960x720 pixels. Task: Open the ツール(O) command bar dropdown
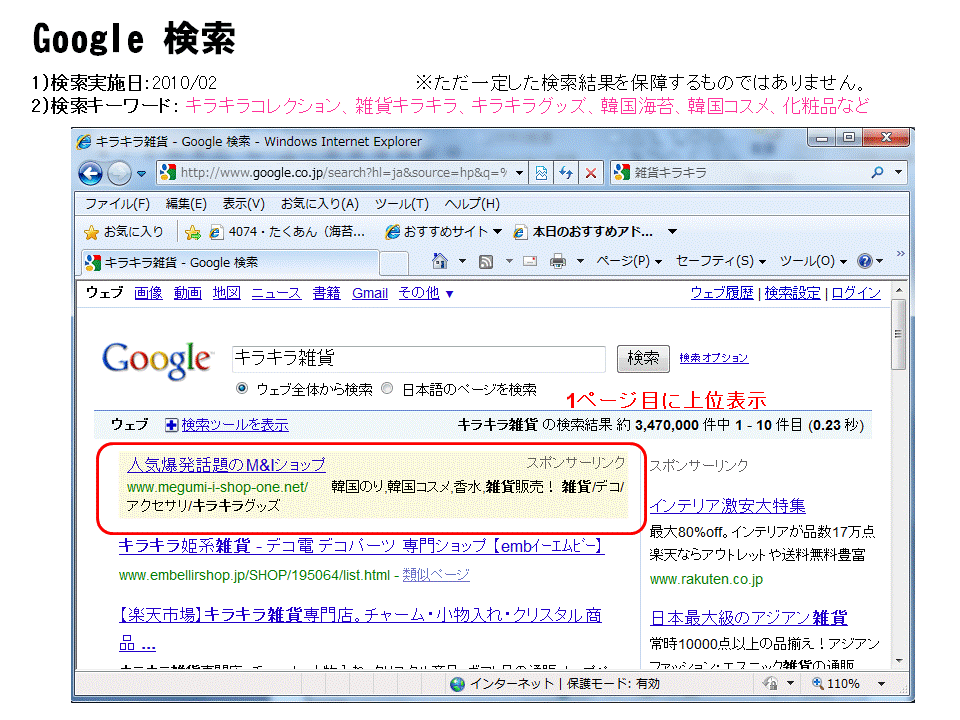[813, 261]
